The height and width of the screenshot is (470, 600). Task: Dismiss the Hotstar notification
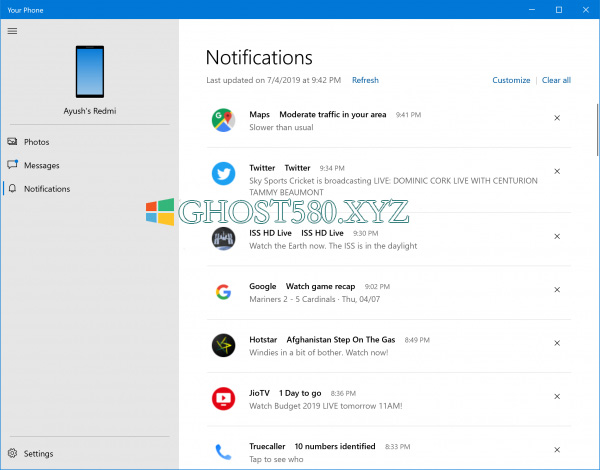pyautogui.click(x=557, y=343)
